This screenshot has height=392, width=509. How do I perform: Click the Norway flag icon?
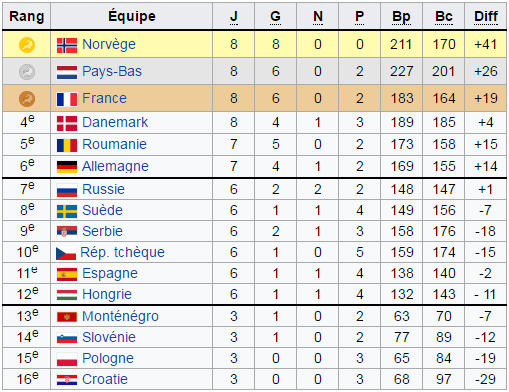coord(67,45)
